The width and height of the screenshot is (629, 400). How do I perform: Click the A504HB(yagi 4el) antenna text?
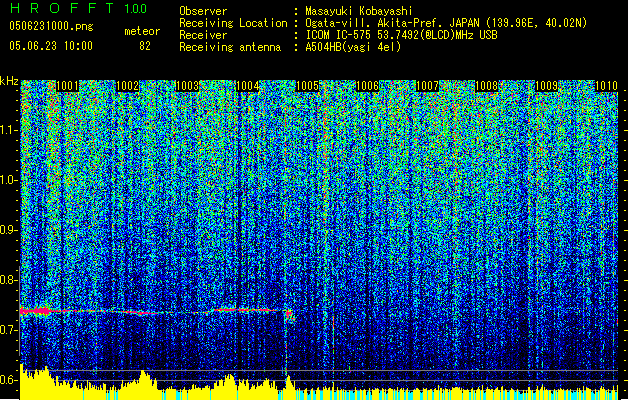click(x=353, y=47)
